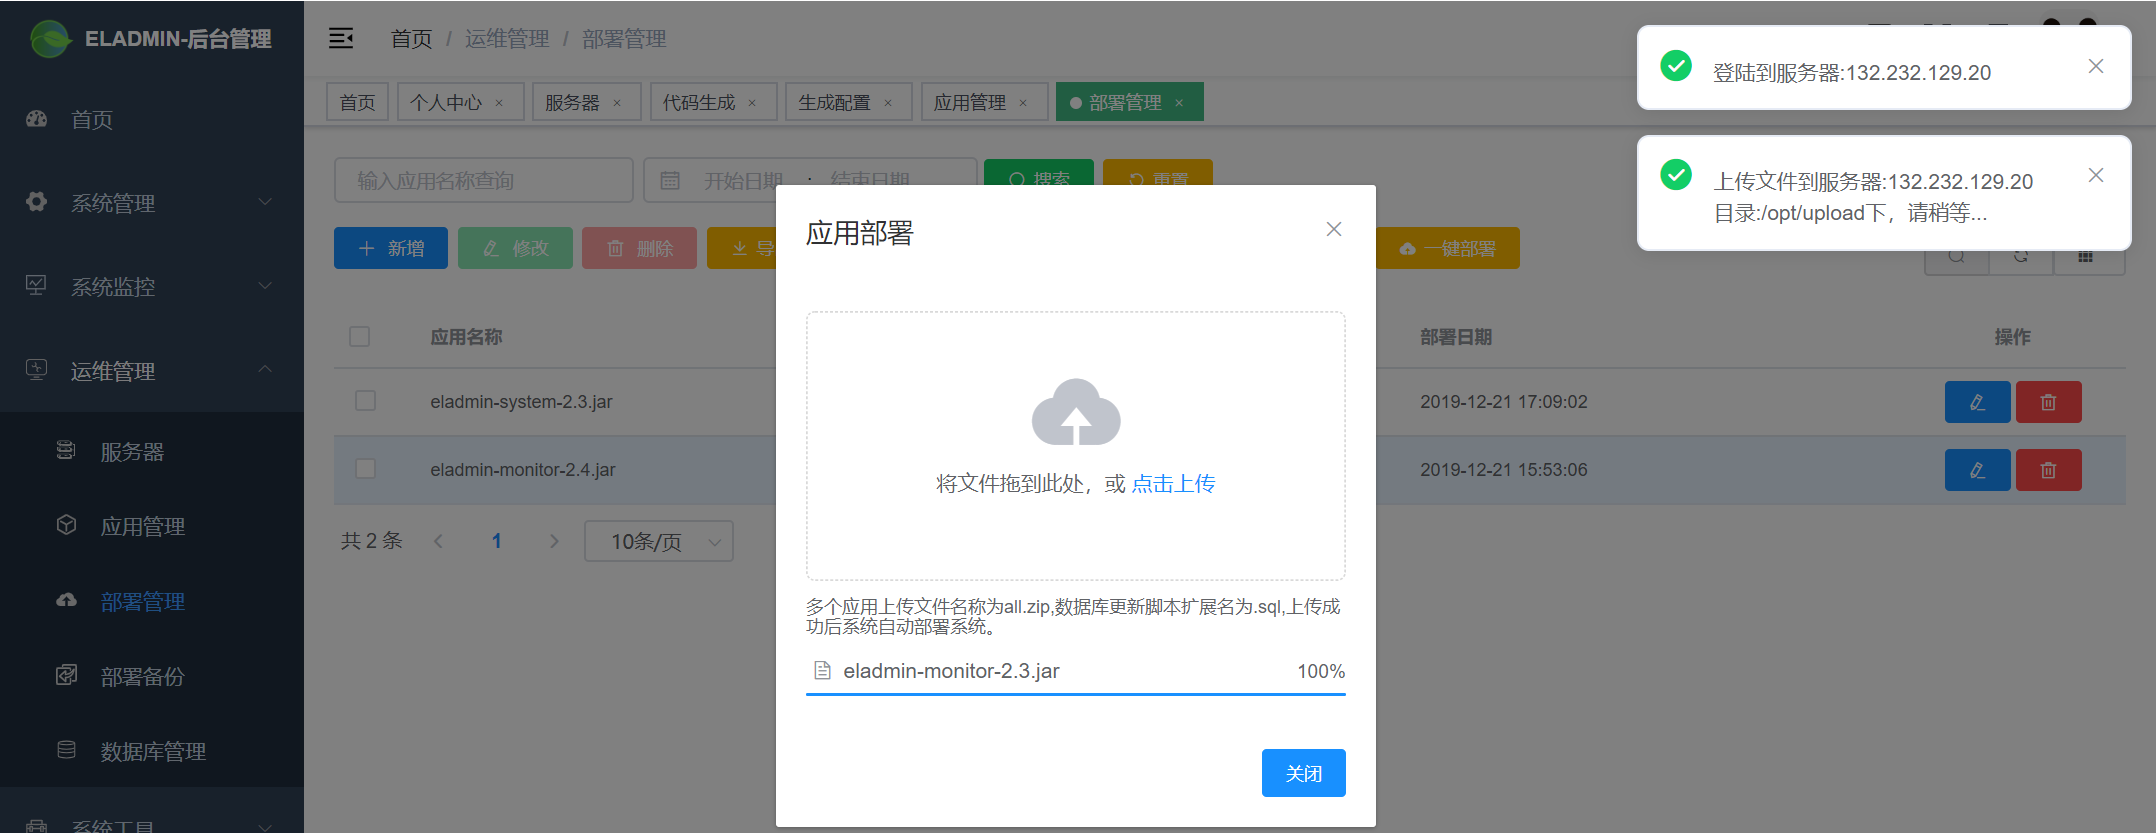2156x833 pixels.
Task: Click the 系统管理 gear icon
Action: 36,202
